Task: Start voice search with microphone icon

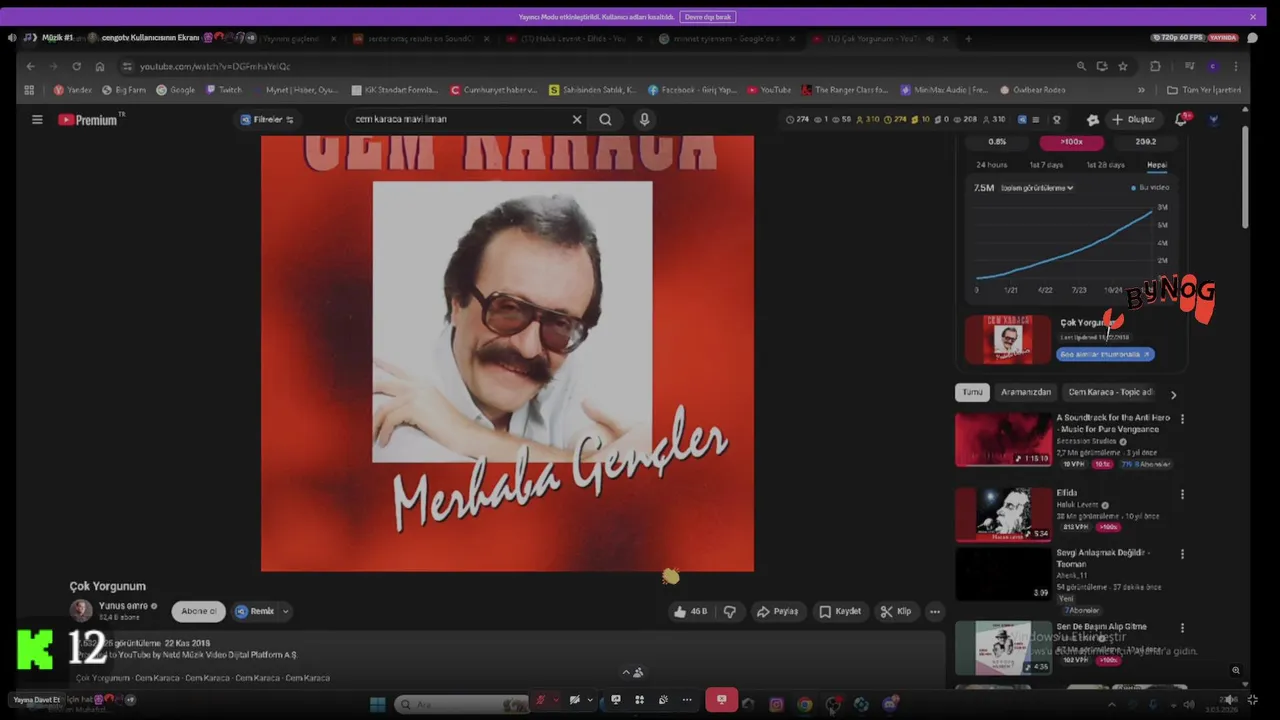Action: 644,119
